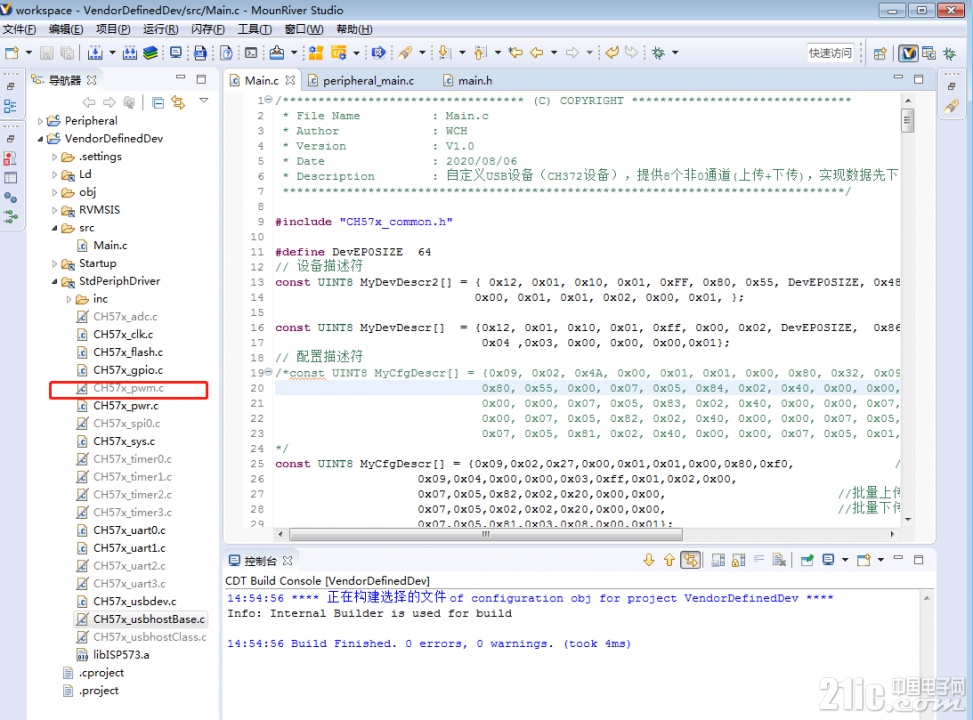The height and width of the screenshot is (720, 973).
Task: Collapse the VendorDefinedDev project node
Action: pyautogui.click(x=40, y=139)
